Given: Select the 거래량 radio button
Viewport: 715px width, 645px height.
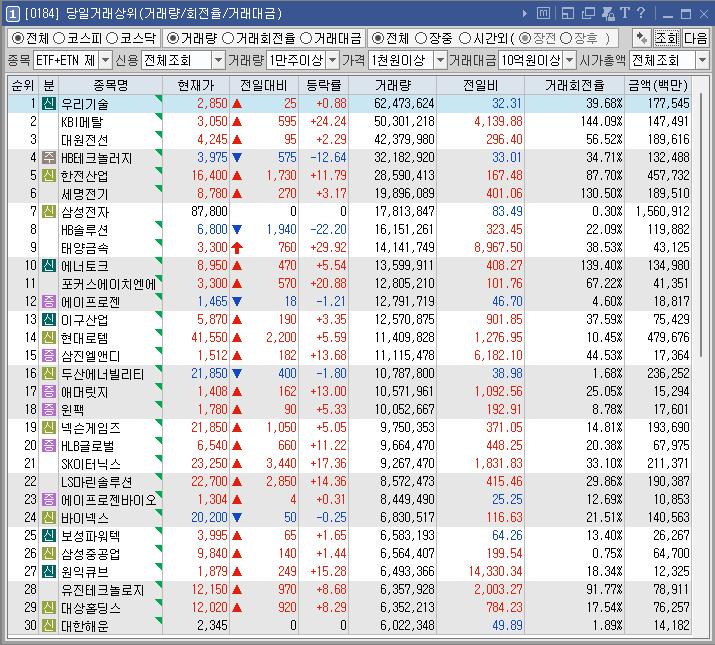Looking at the screenshot, I should coord(173,38).
